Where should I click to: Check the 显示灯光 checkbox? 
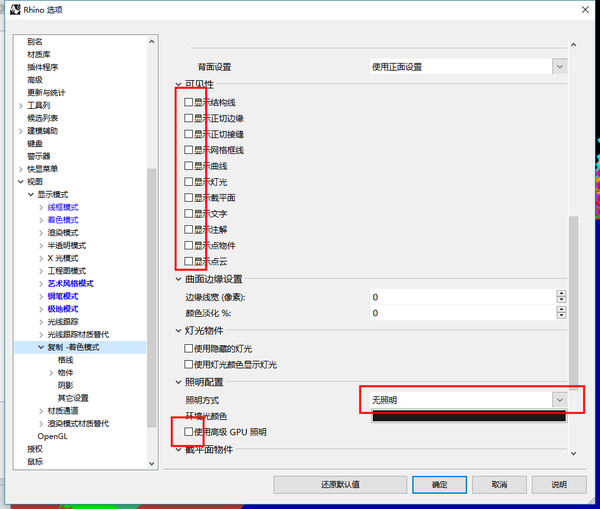point(188,182)
